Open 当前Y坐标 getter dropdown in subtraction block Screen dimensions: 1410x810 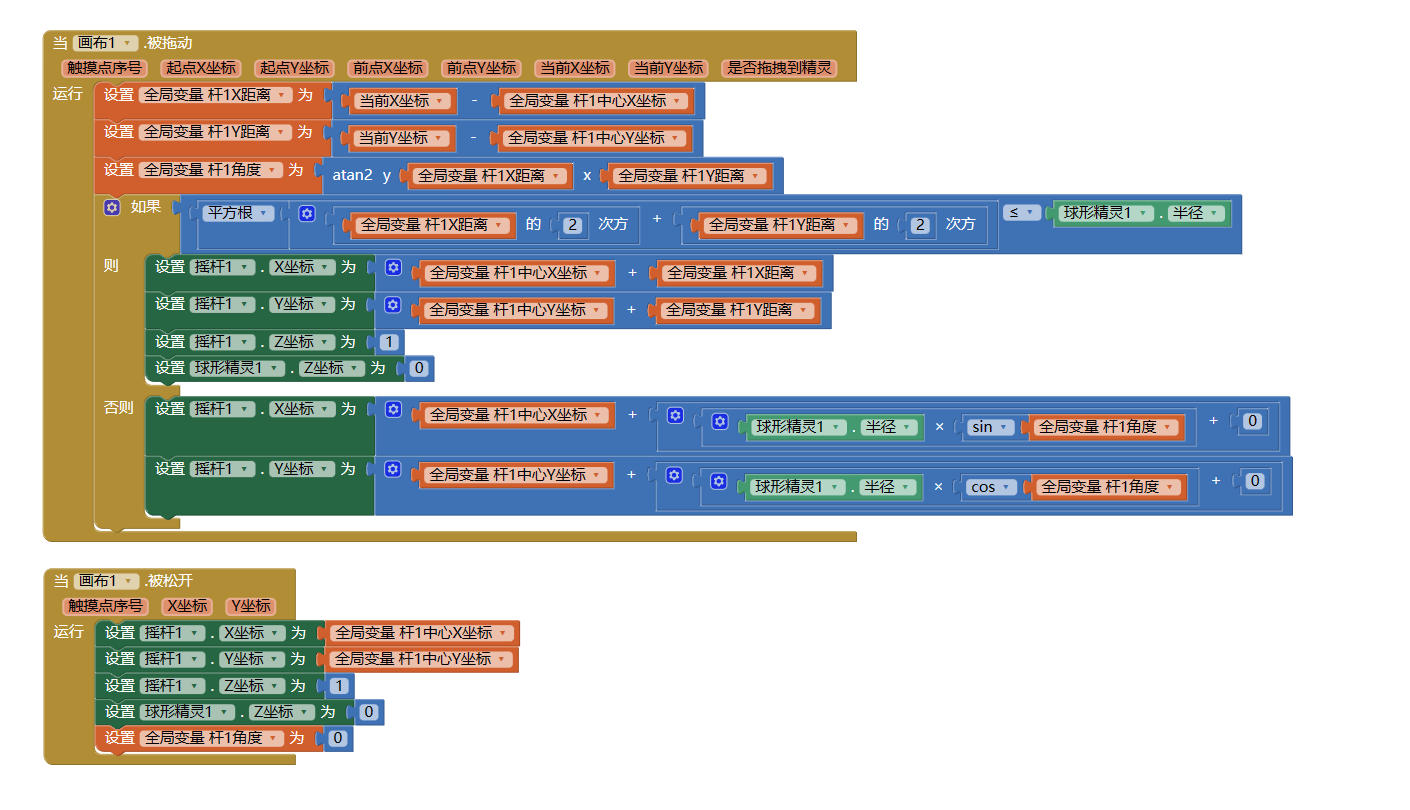pos(400,138)
